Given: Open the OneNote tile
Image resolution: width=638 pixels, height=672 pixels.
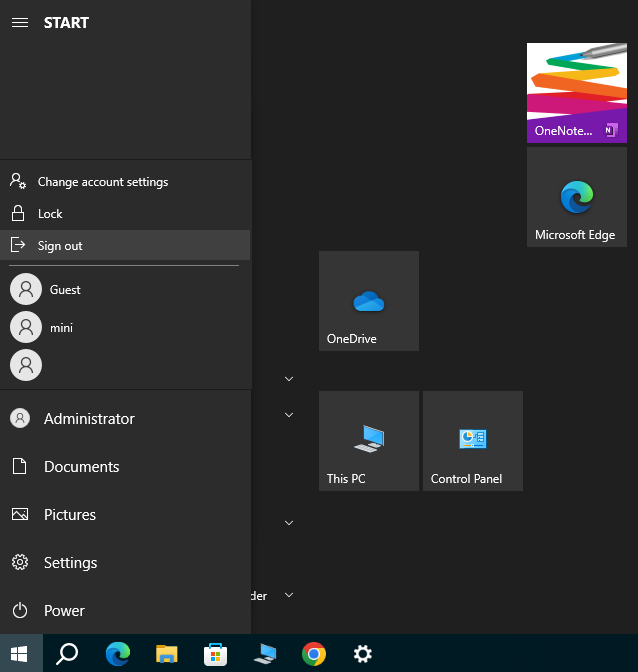Looking at the screenshot, I should 576,93.
